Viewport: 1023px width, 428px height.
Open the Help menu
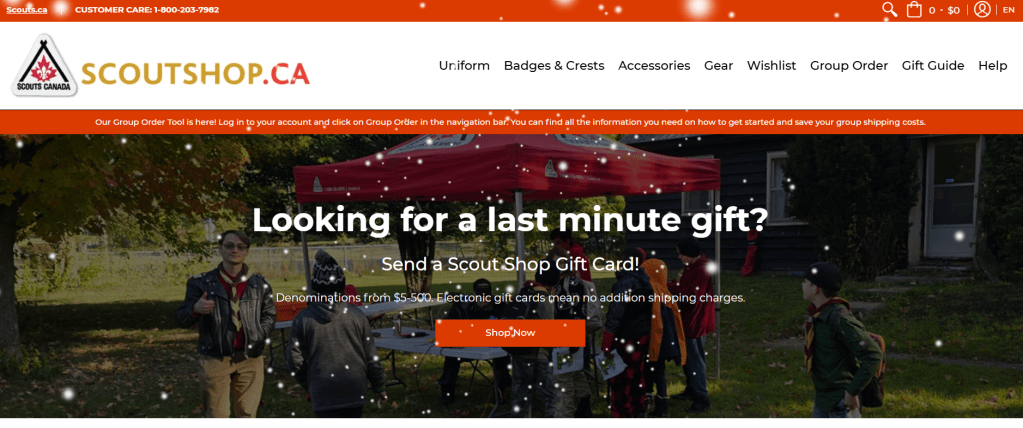pyautogui.click(x=992, y=65)
